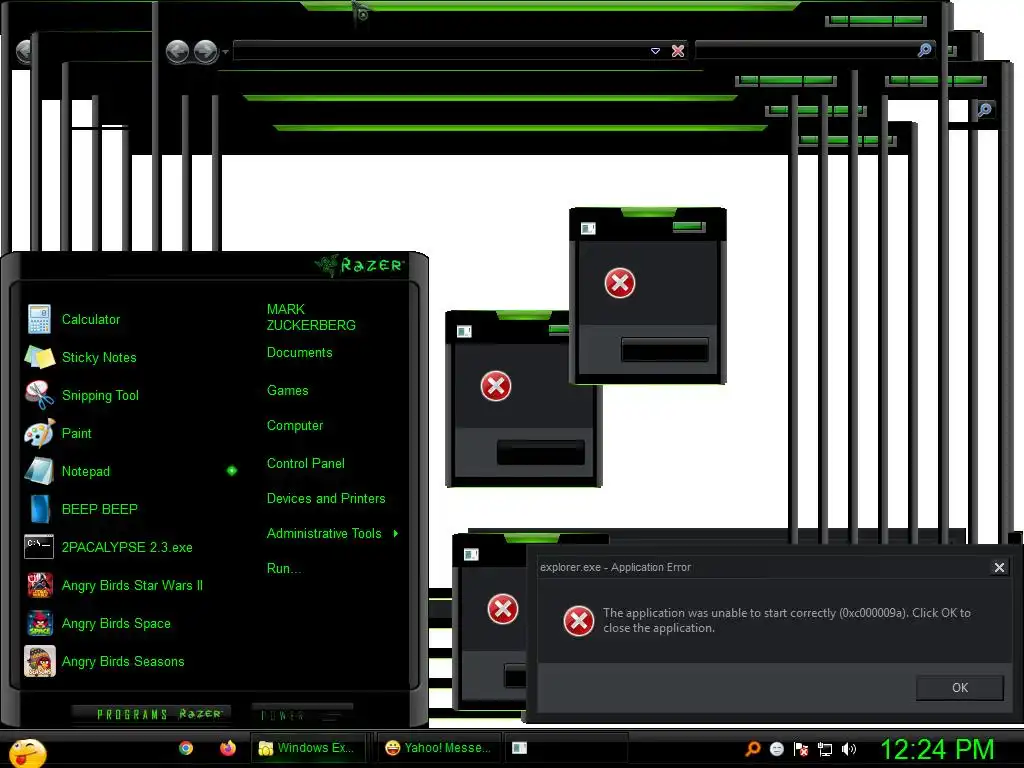
Task: Click OK in explorer.exe Application Error dialog
Action: pyautogui.click(x=959, y=688)
